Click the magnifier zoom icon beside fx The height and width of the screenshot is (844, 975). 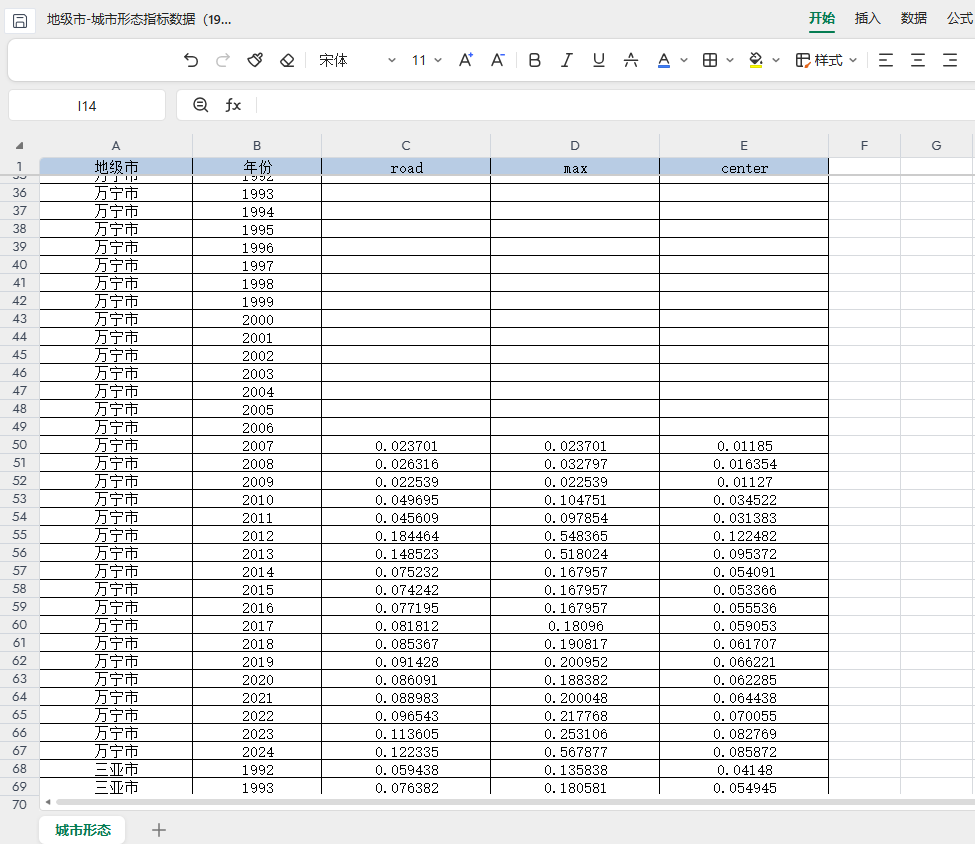point(201,105)
